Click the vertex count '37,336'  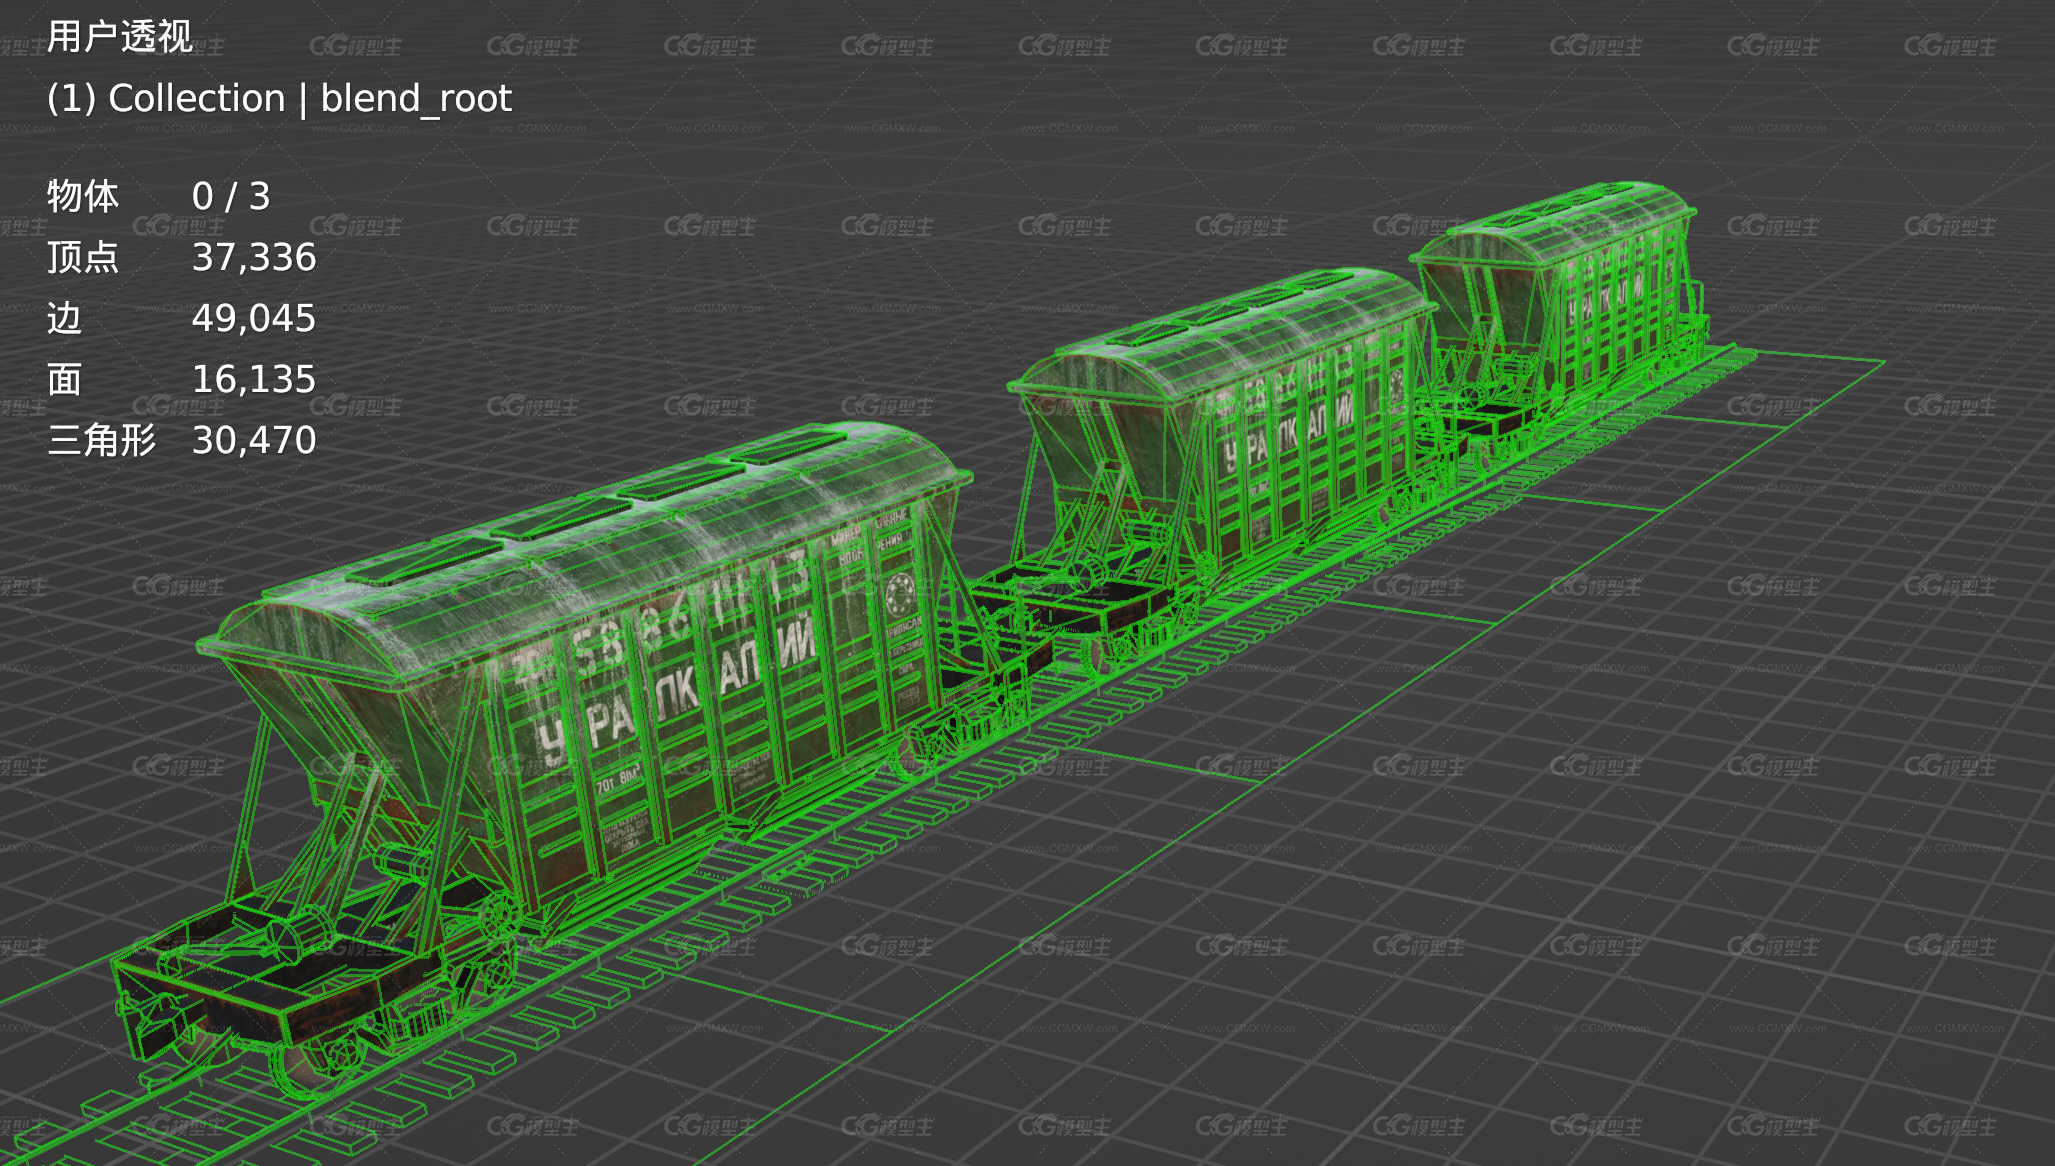(x=254, y=258)
